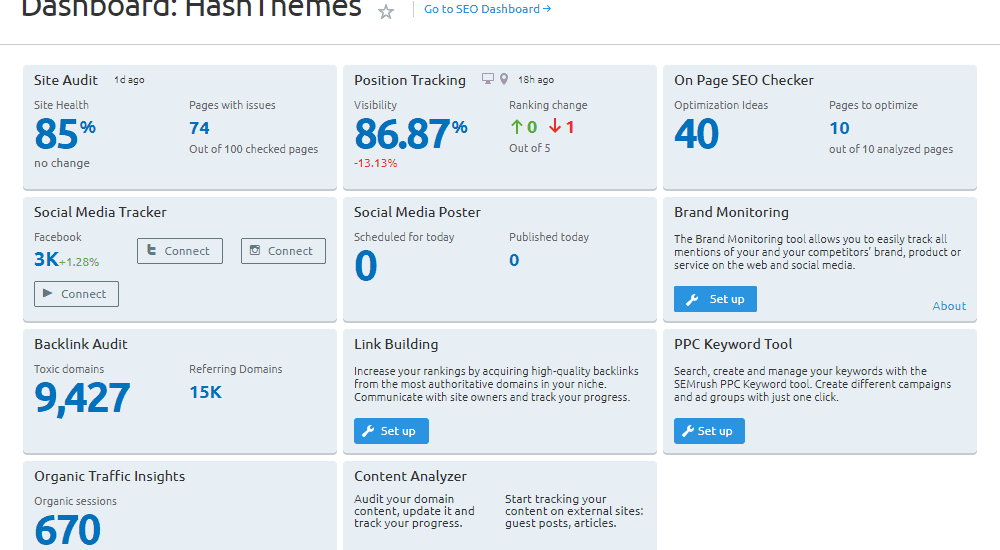The height and width of the screenshot is (550, 1000).
Task: Connect Twitter in Social Media Tracker
Action: (x=180, y=251)
